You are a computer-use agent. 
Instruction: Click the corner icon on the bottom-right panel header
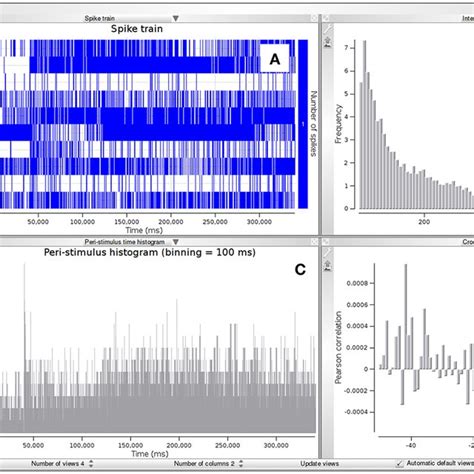coord(326,242)
